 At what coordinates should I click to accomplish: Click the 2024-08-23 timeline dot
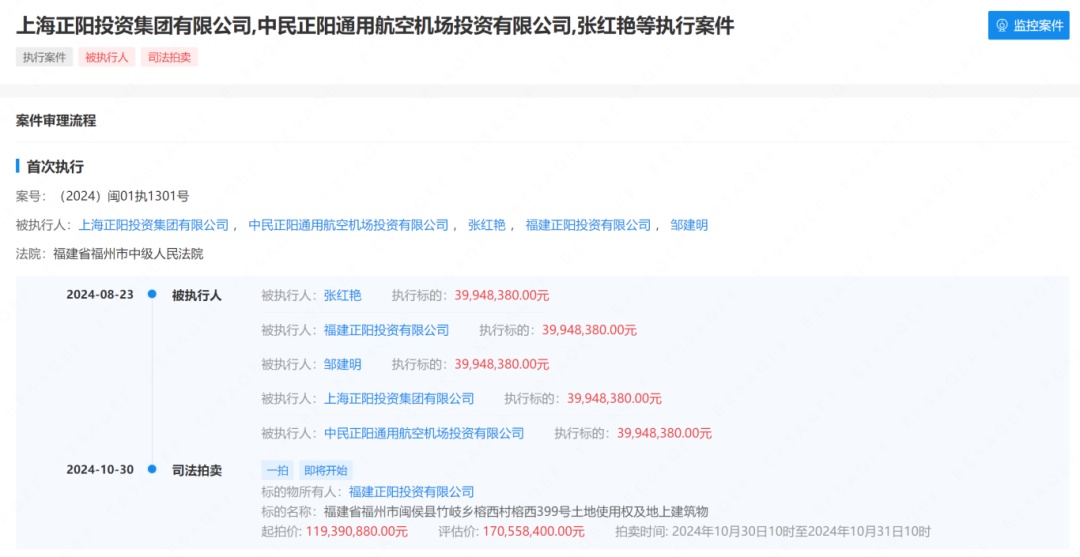(152, 295)
